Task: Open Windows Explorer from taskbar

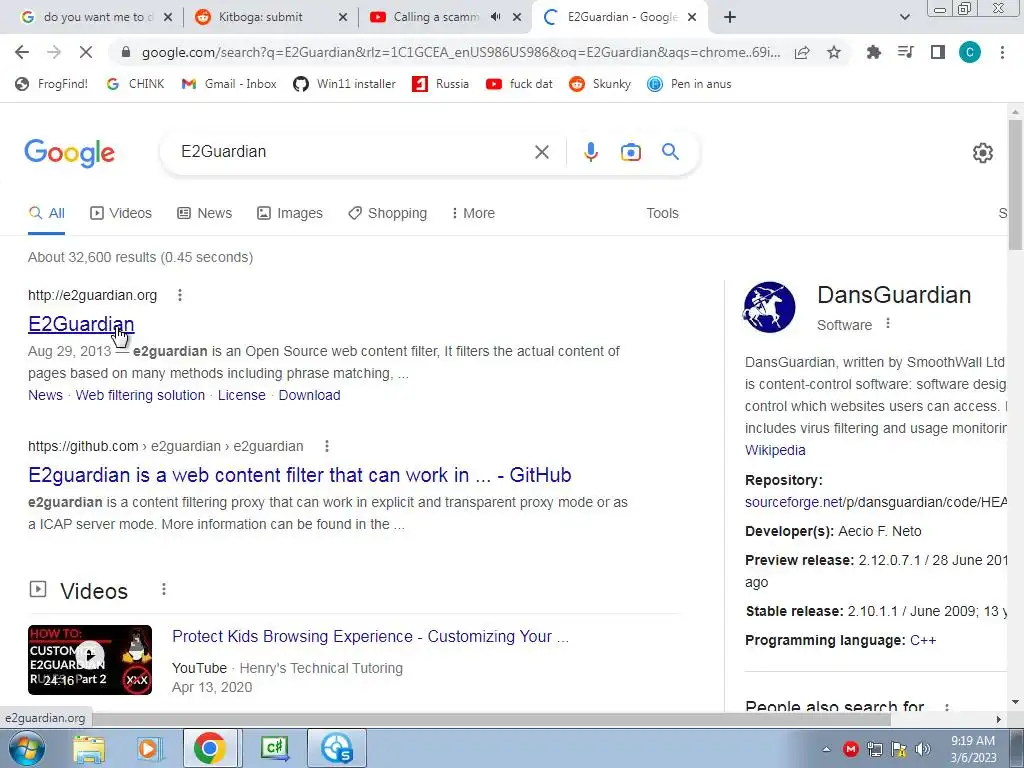Action: pos(89,749)
